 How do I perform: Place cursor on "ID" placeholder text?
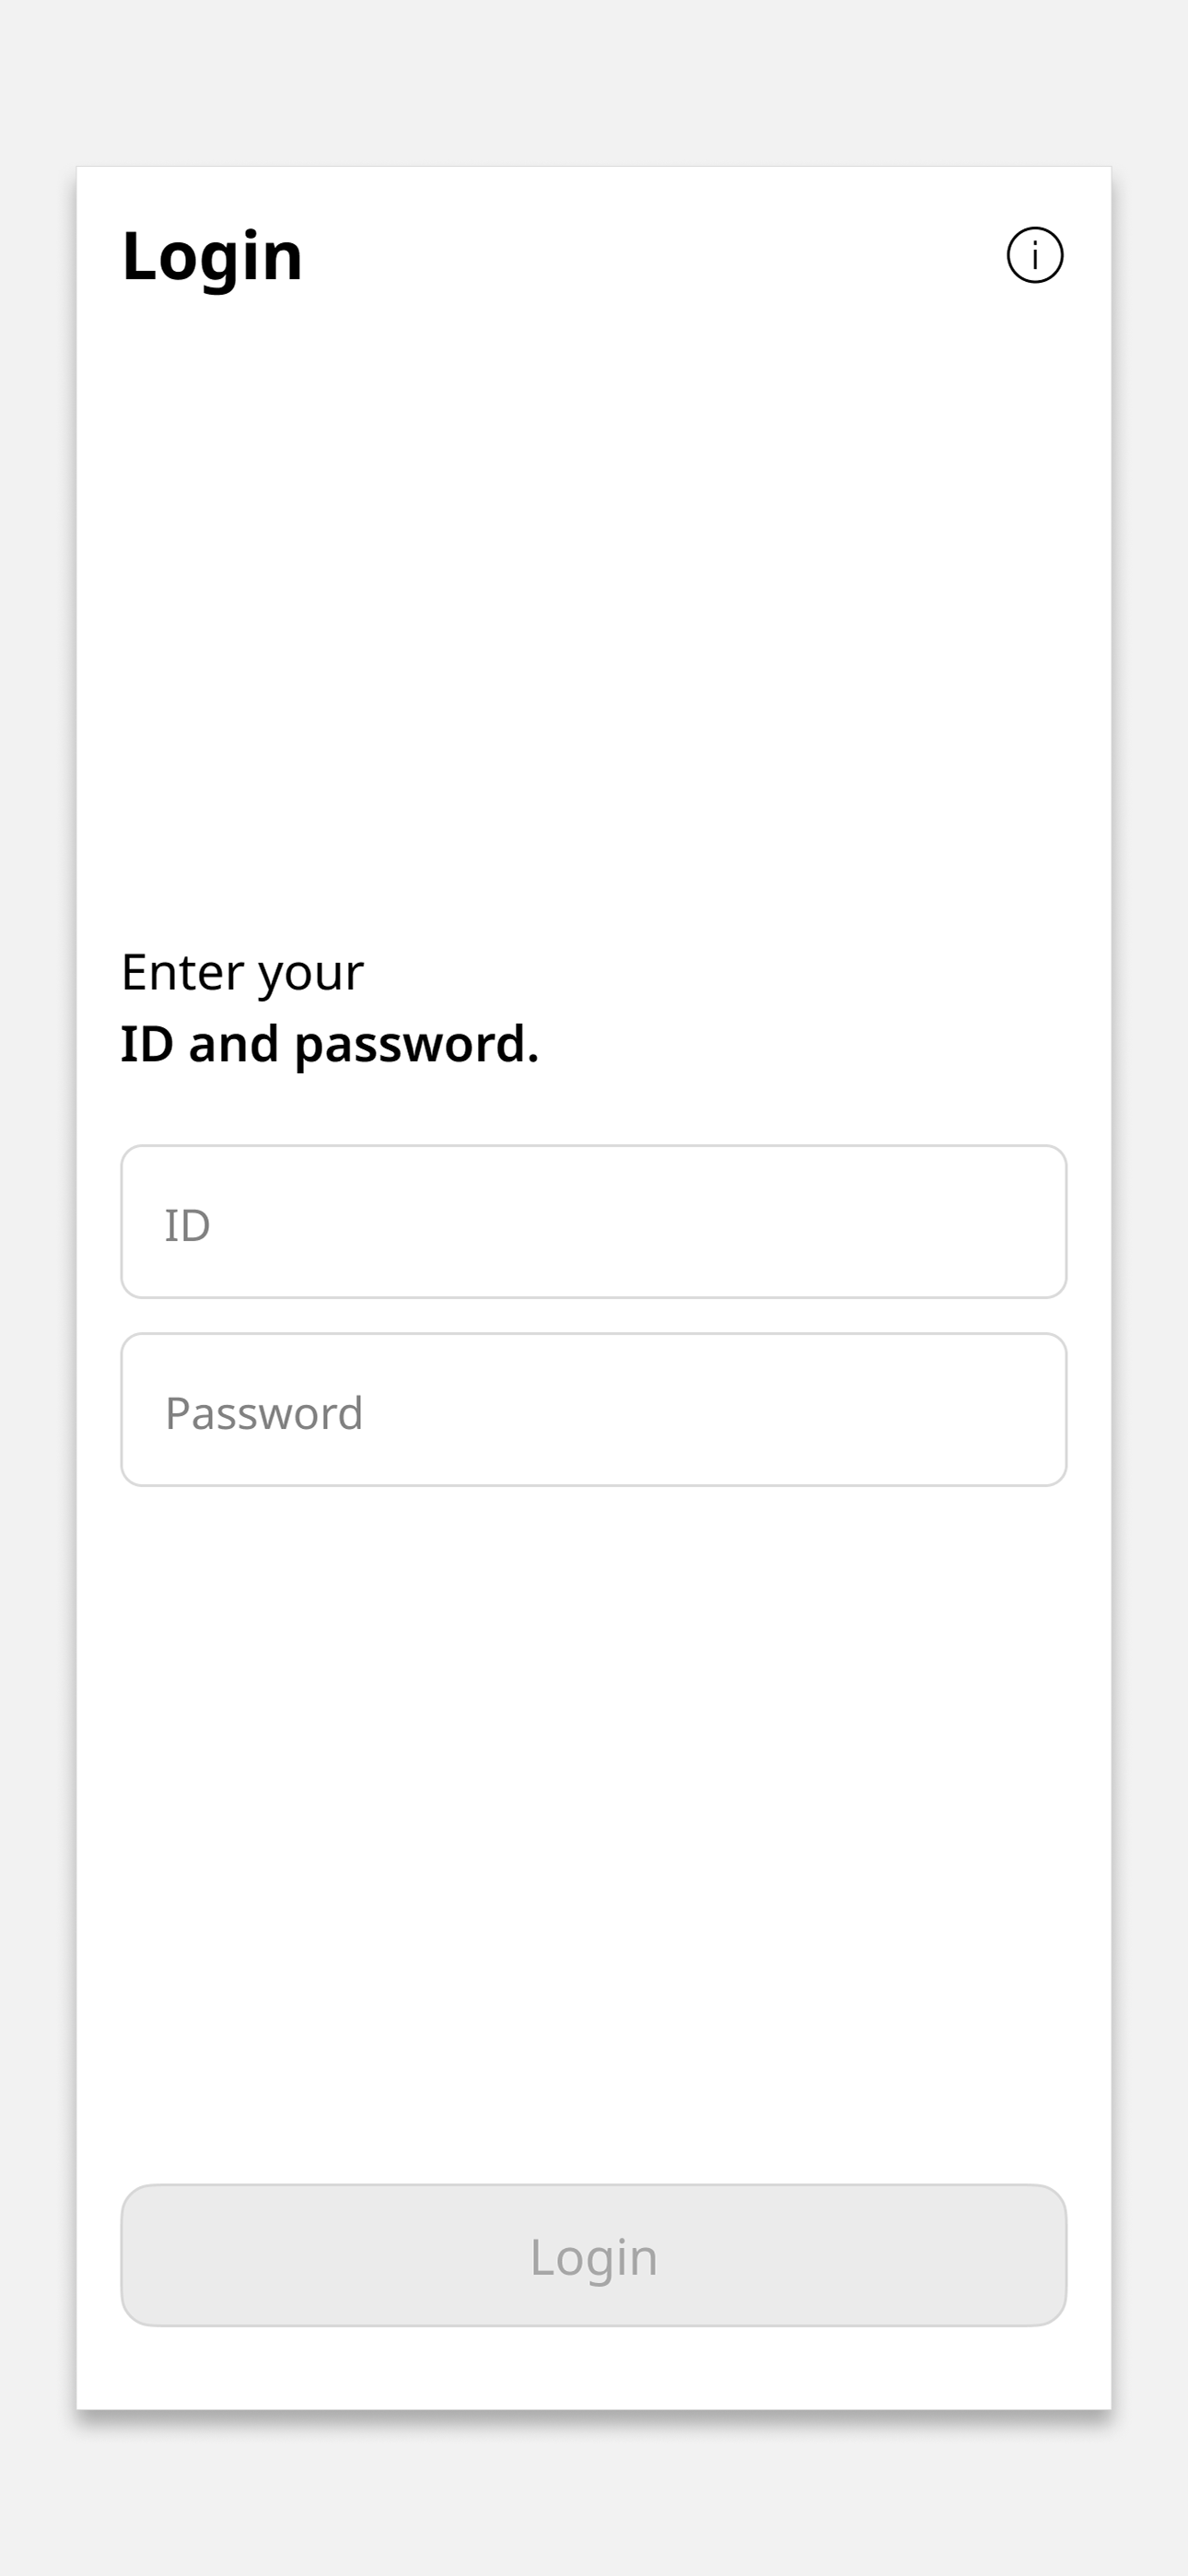188,1225
